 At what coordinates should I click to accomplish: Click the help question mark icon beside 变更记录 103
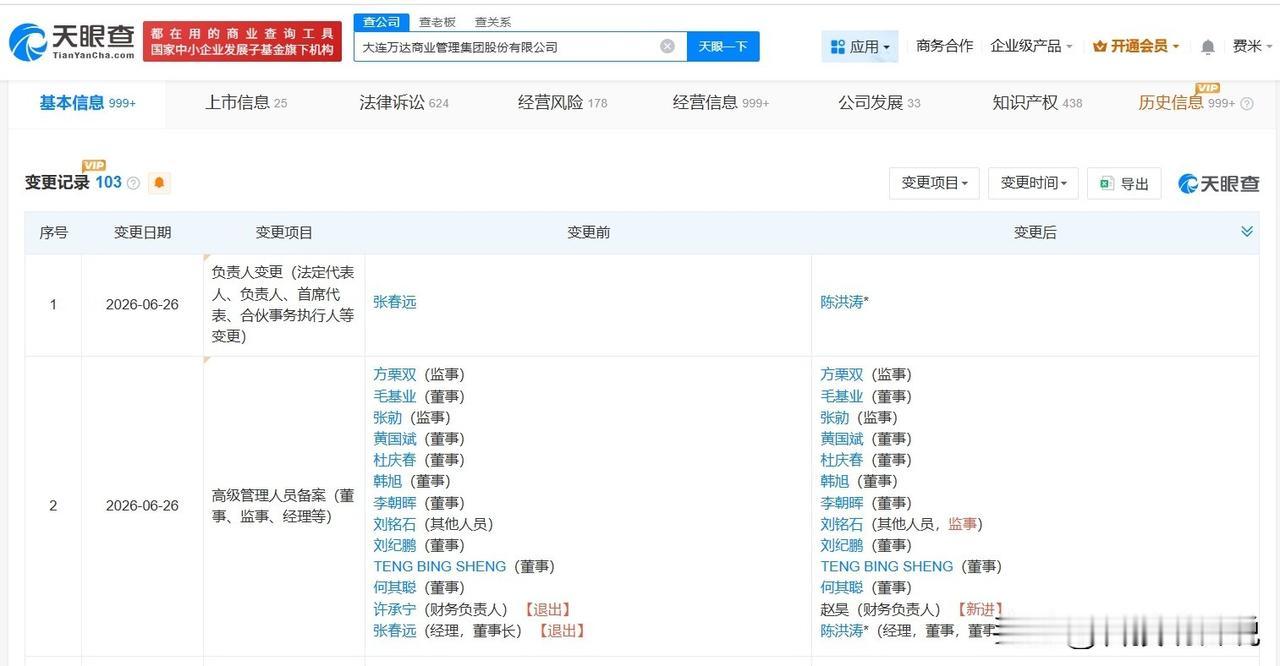pos(133,183)
